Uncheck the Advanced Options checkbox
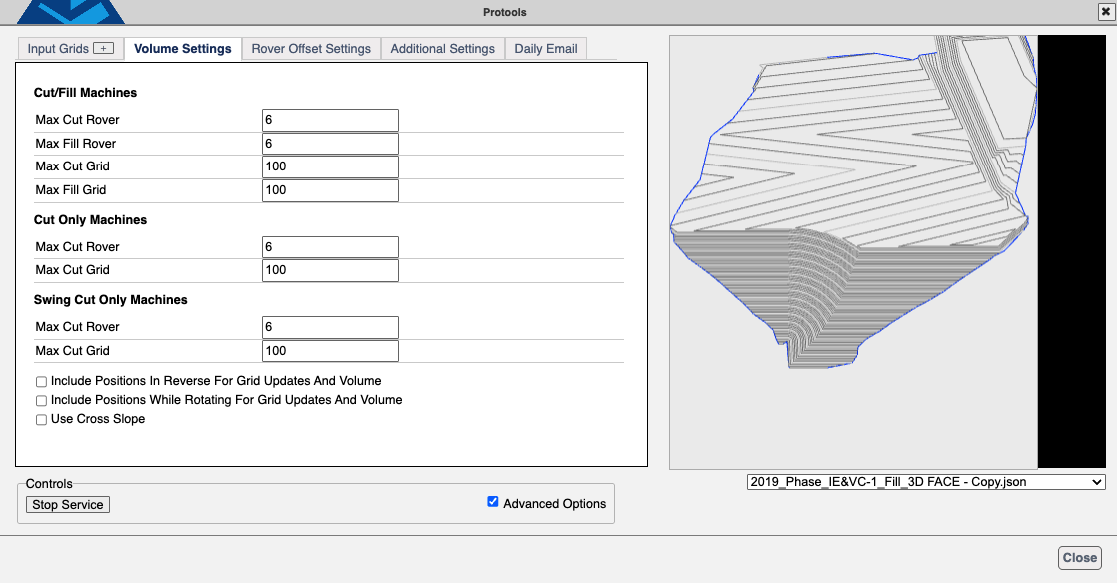 tap(492, 502)
